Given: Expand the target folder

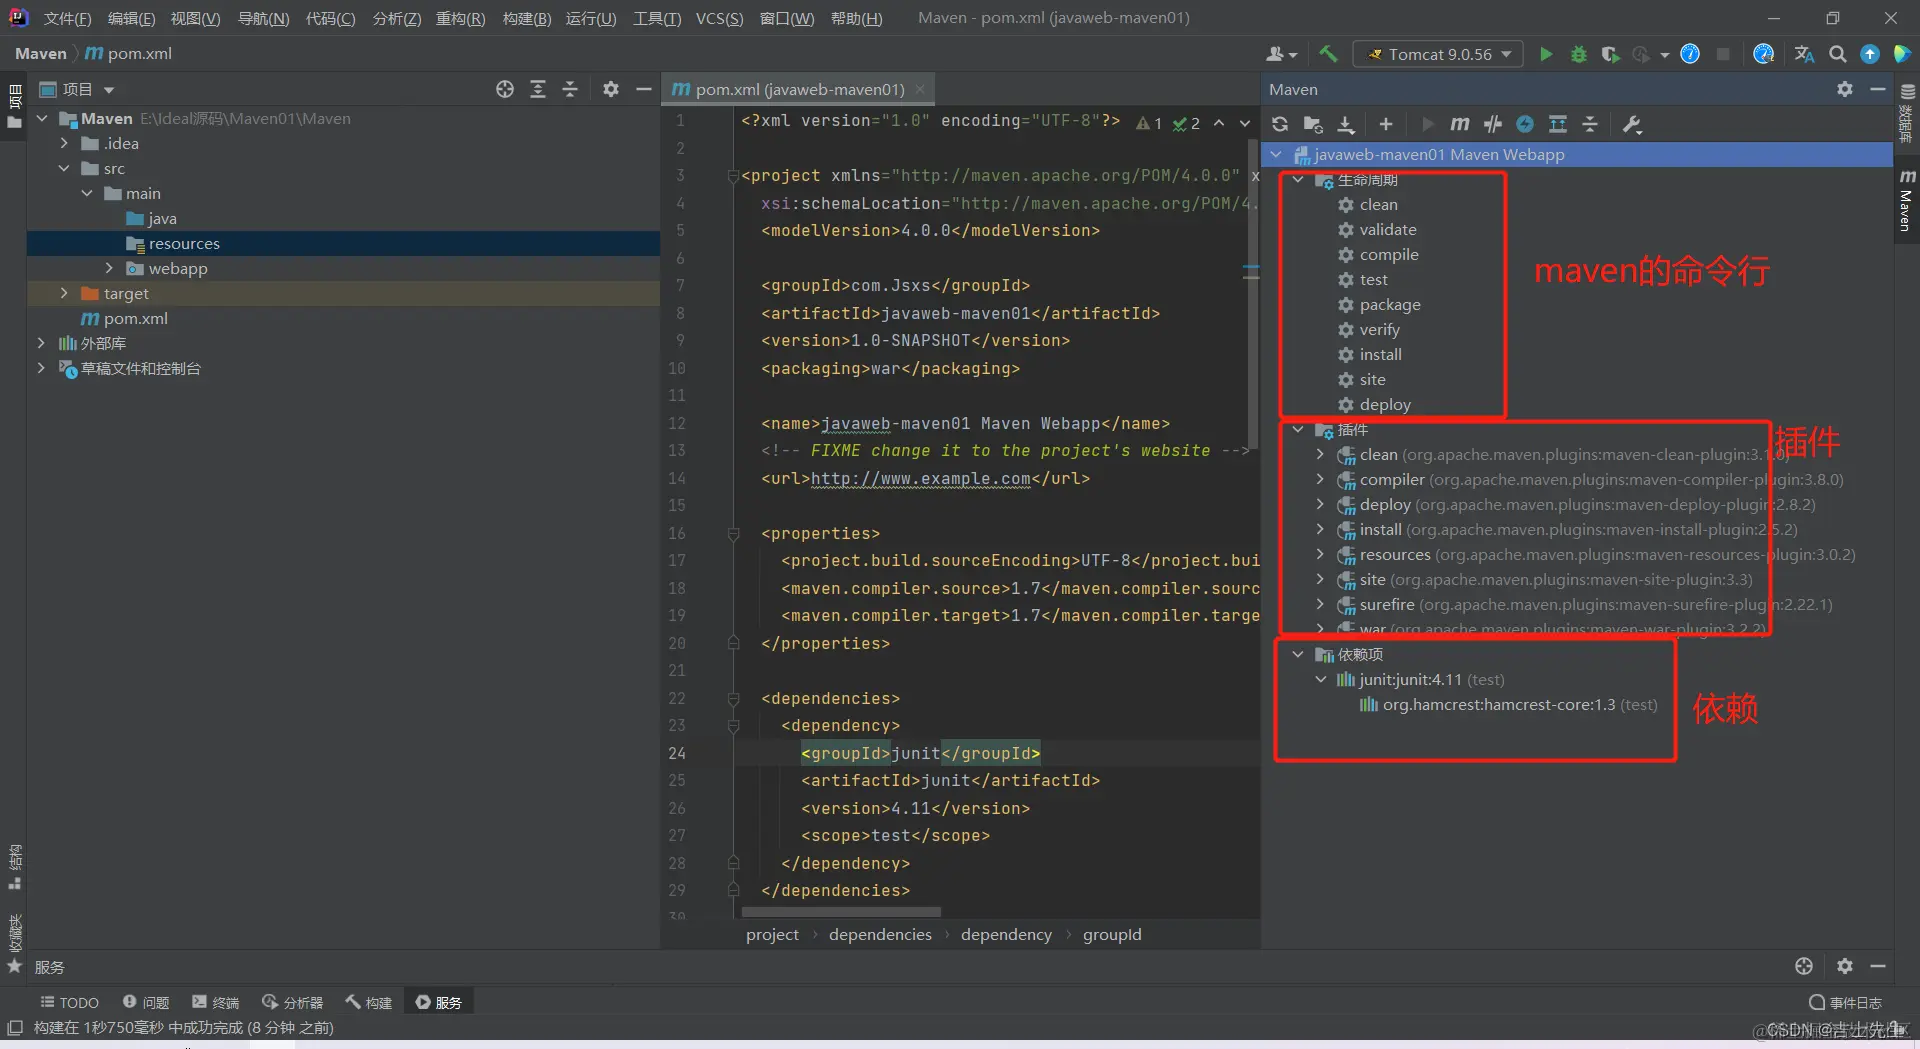Looking at the screenshot, I should pyautogui.click(x=64, y=293).
